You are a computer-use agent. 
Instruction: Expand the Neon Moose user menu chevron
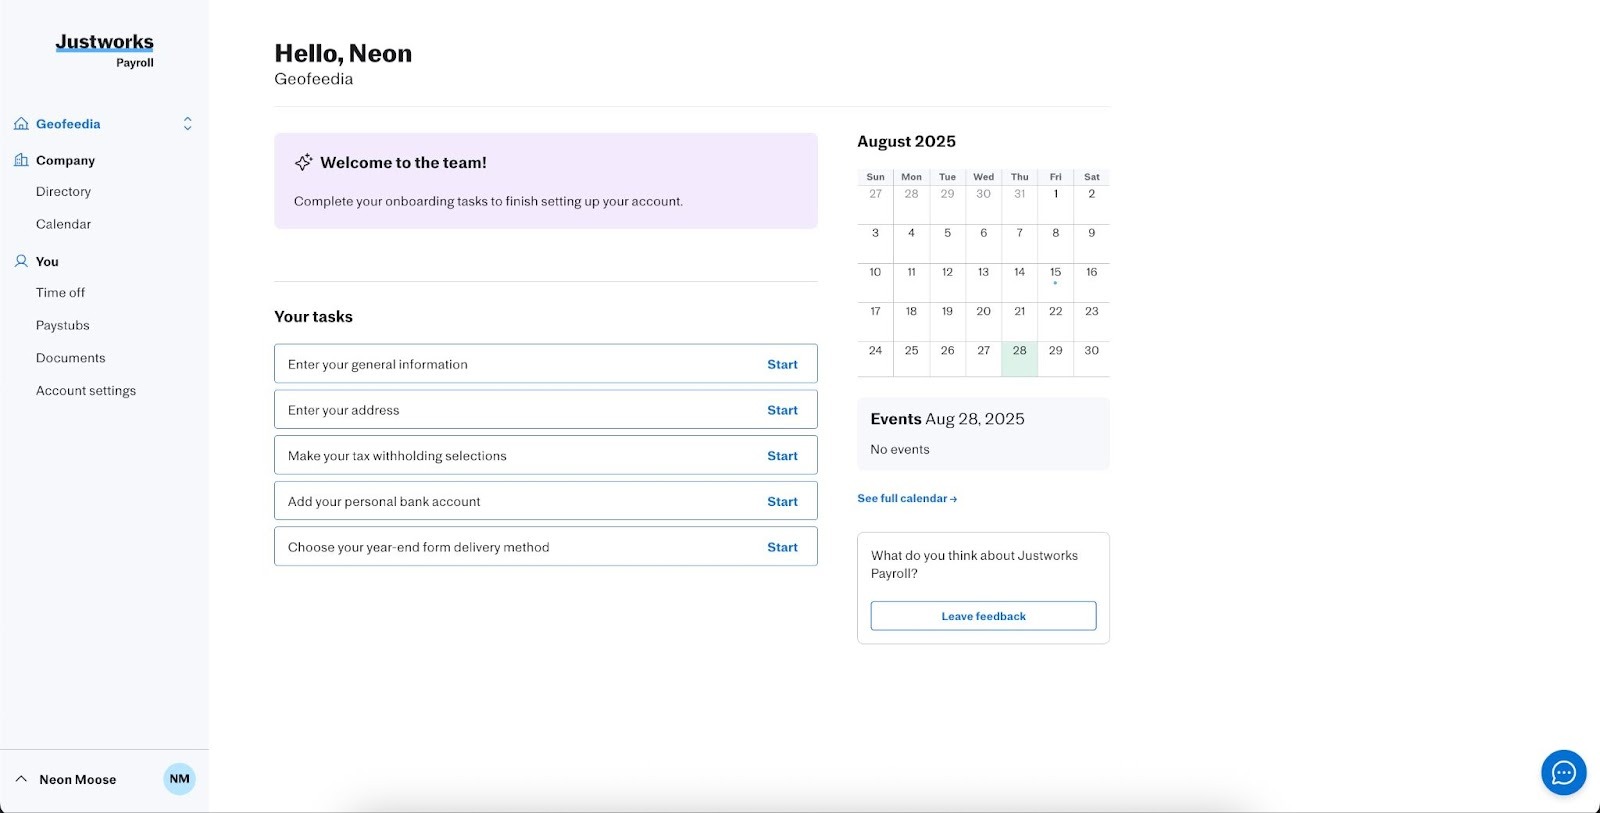pos(21,779)
